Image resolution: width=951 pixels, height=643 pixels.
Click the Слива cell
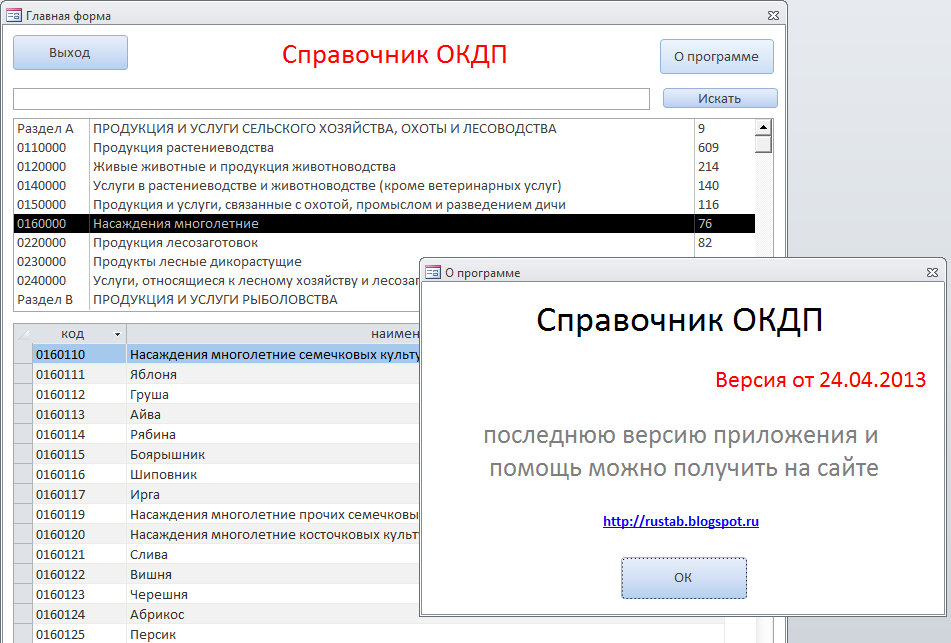pyautogui.click(x=274, y=554)
